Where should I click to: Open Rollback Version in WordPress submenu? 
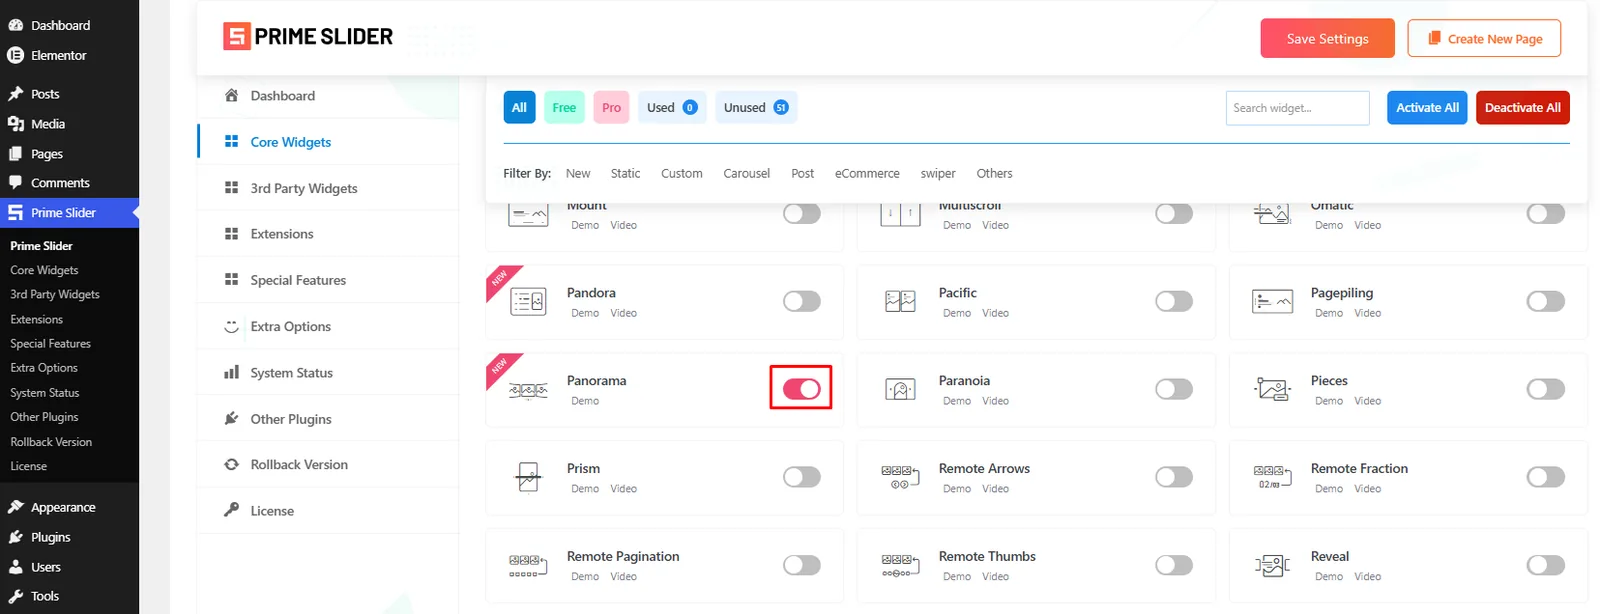click(x=51, y=442)
